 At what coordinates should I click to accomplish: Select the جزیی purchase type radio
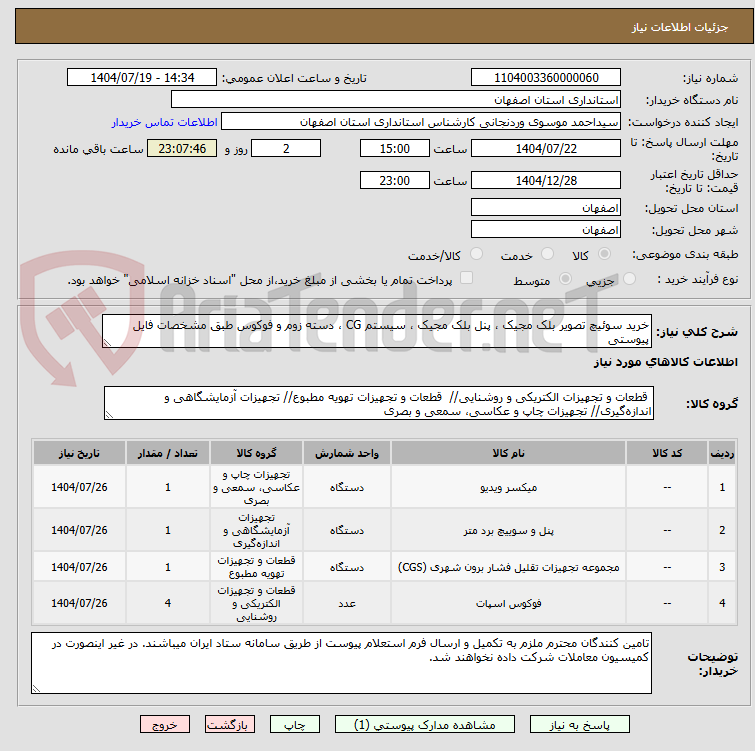[629, 279]
